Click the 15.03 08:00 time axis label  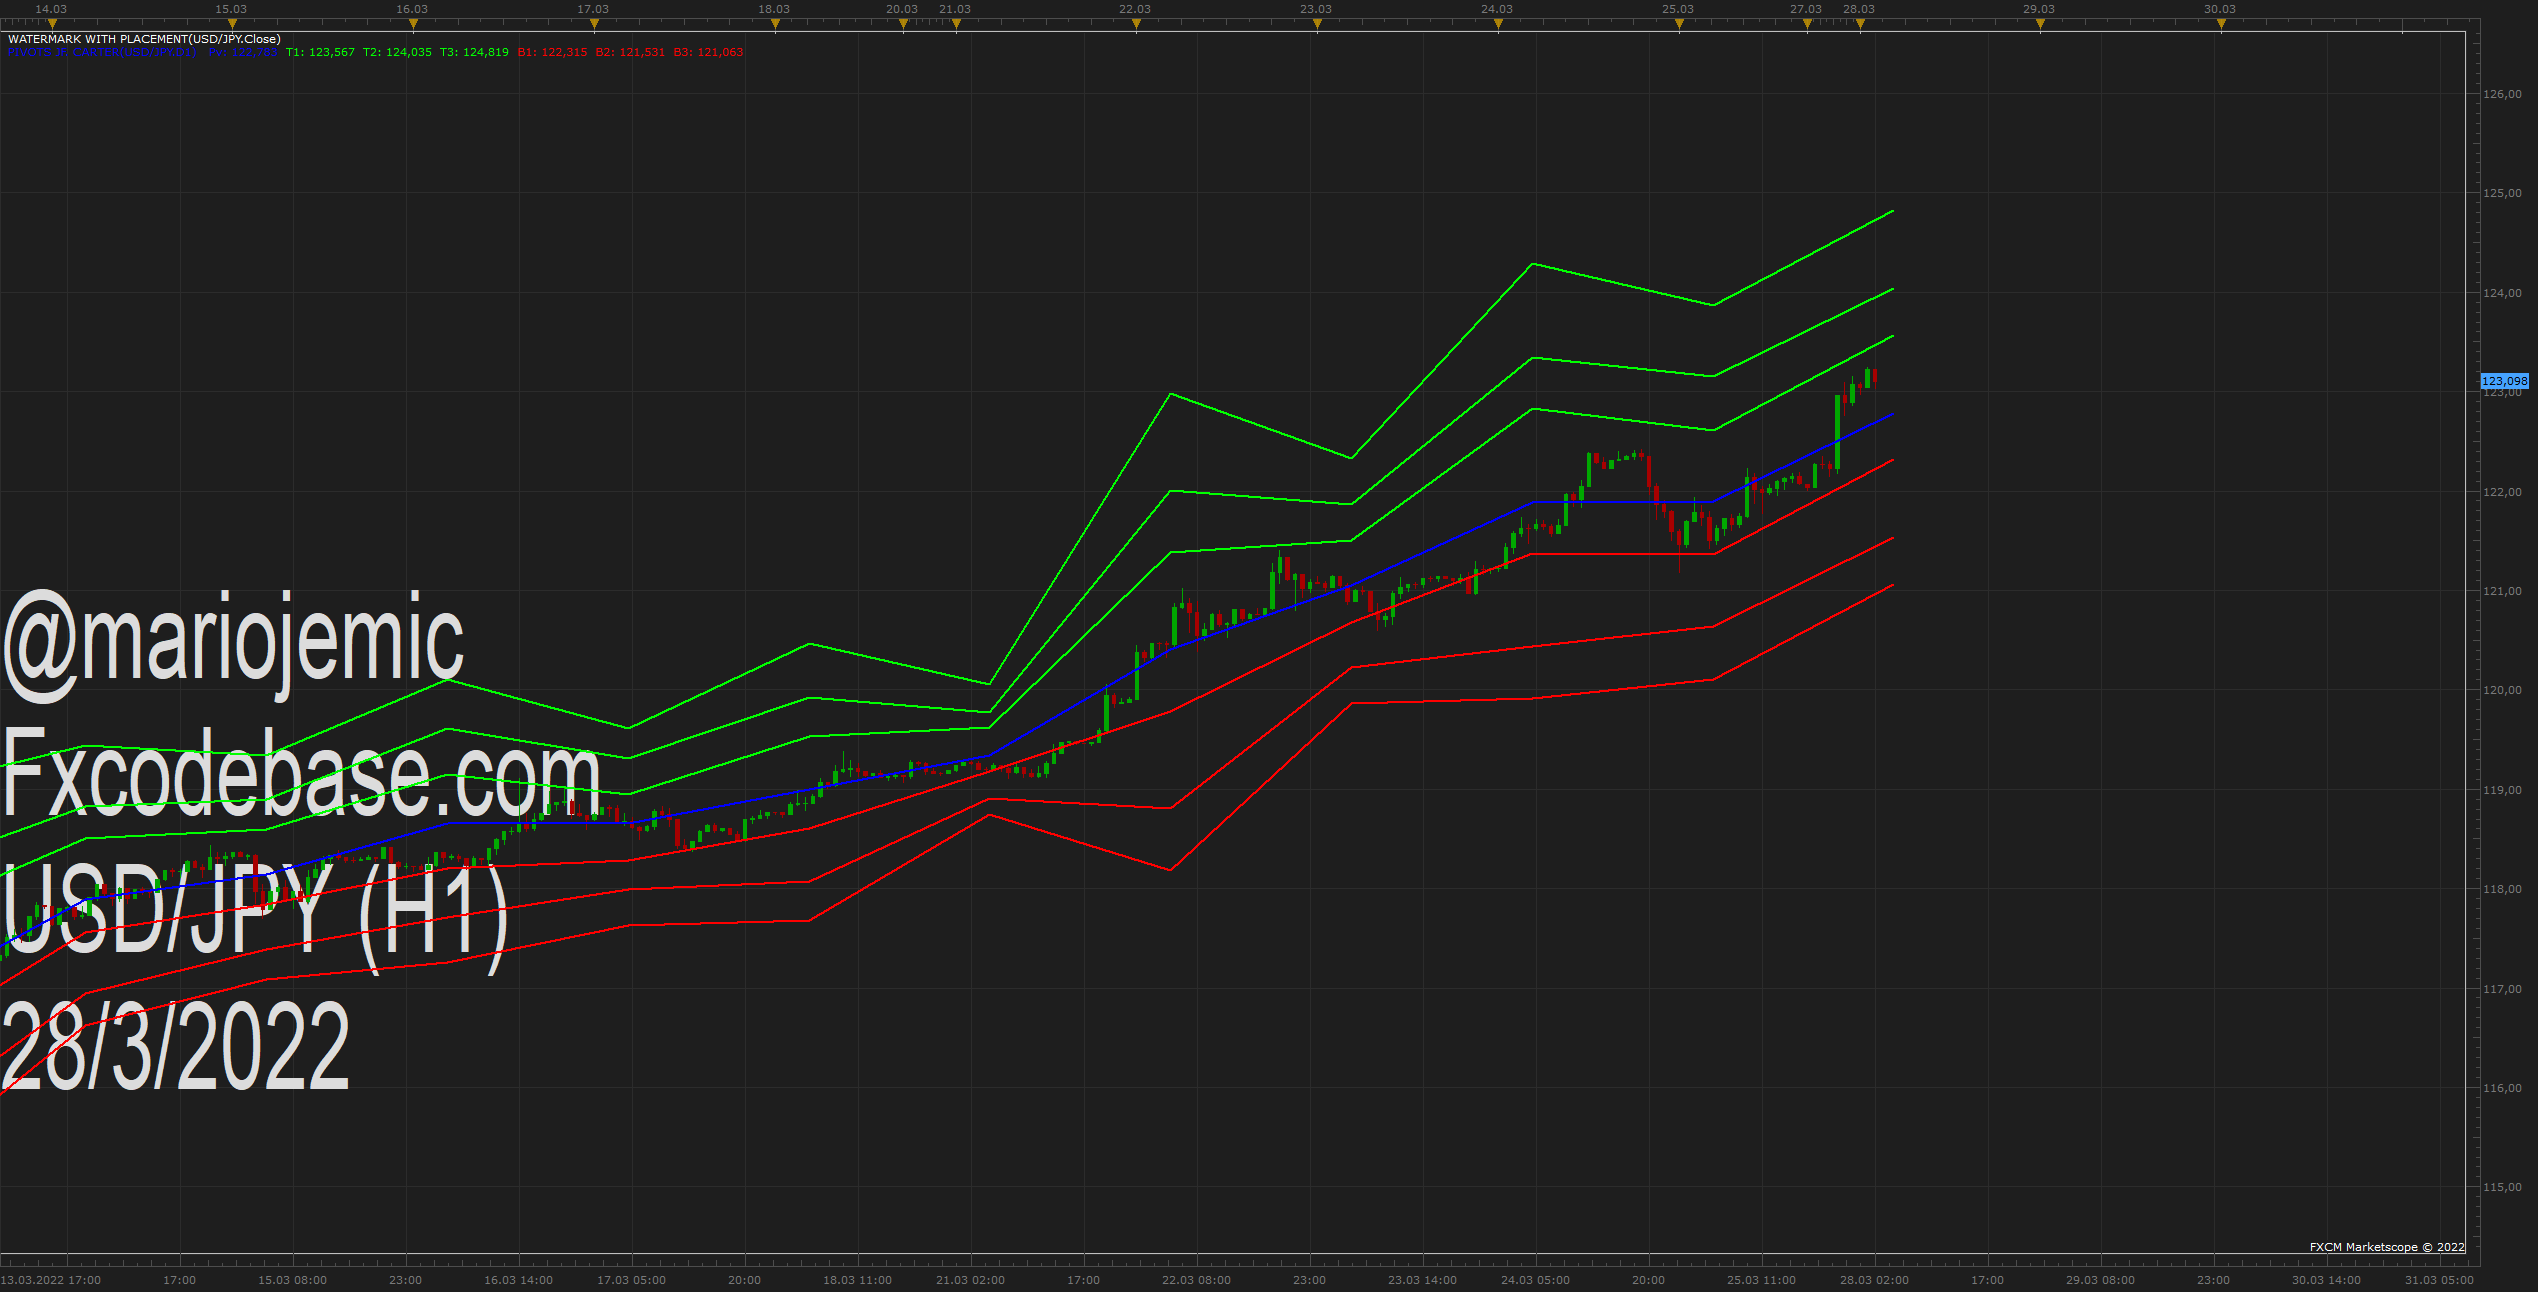293,1280
